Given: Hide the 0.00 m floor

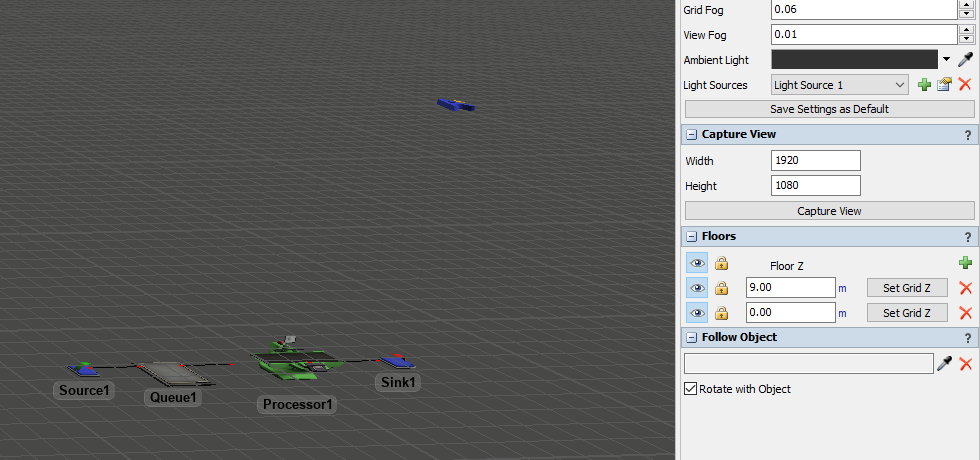Looking at the screenshot, I should 697,312.
